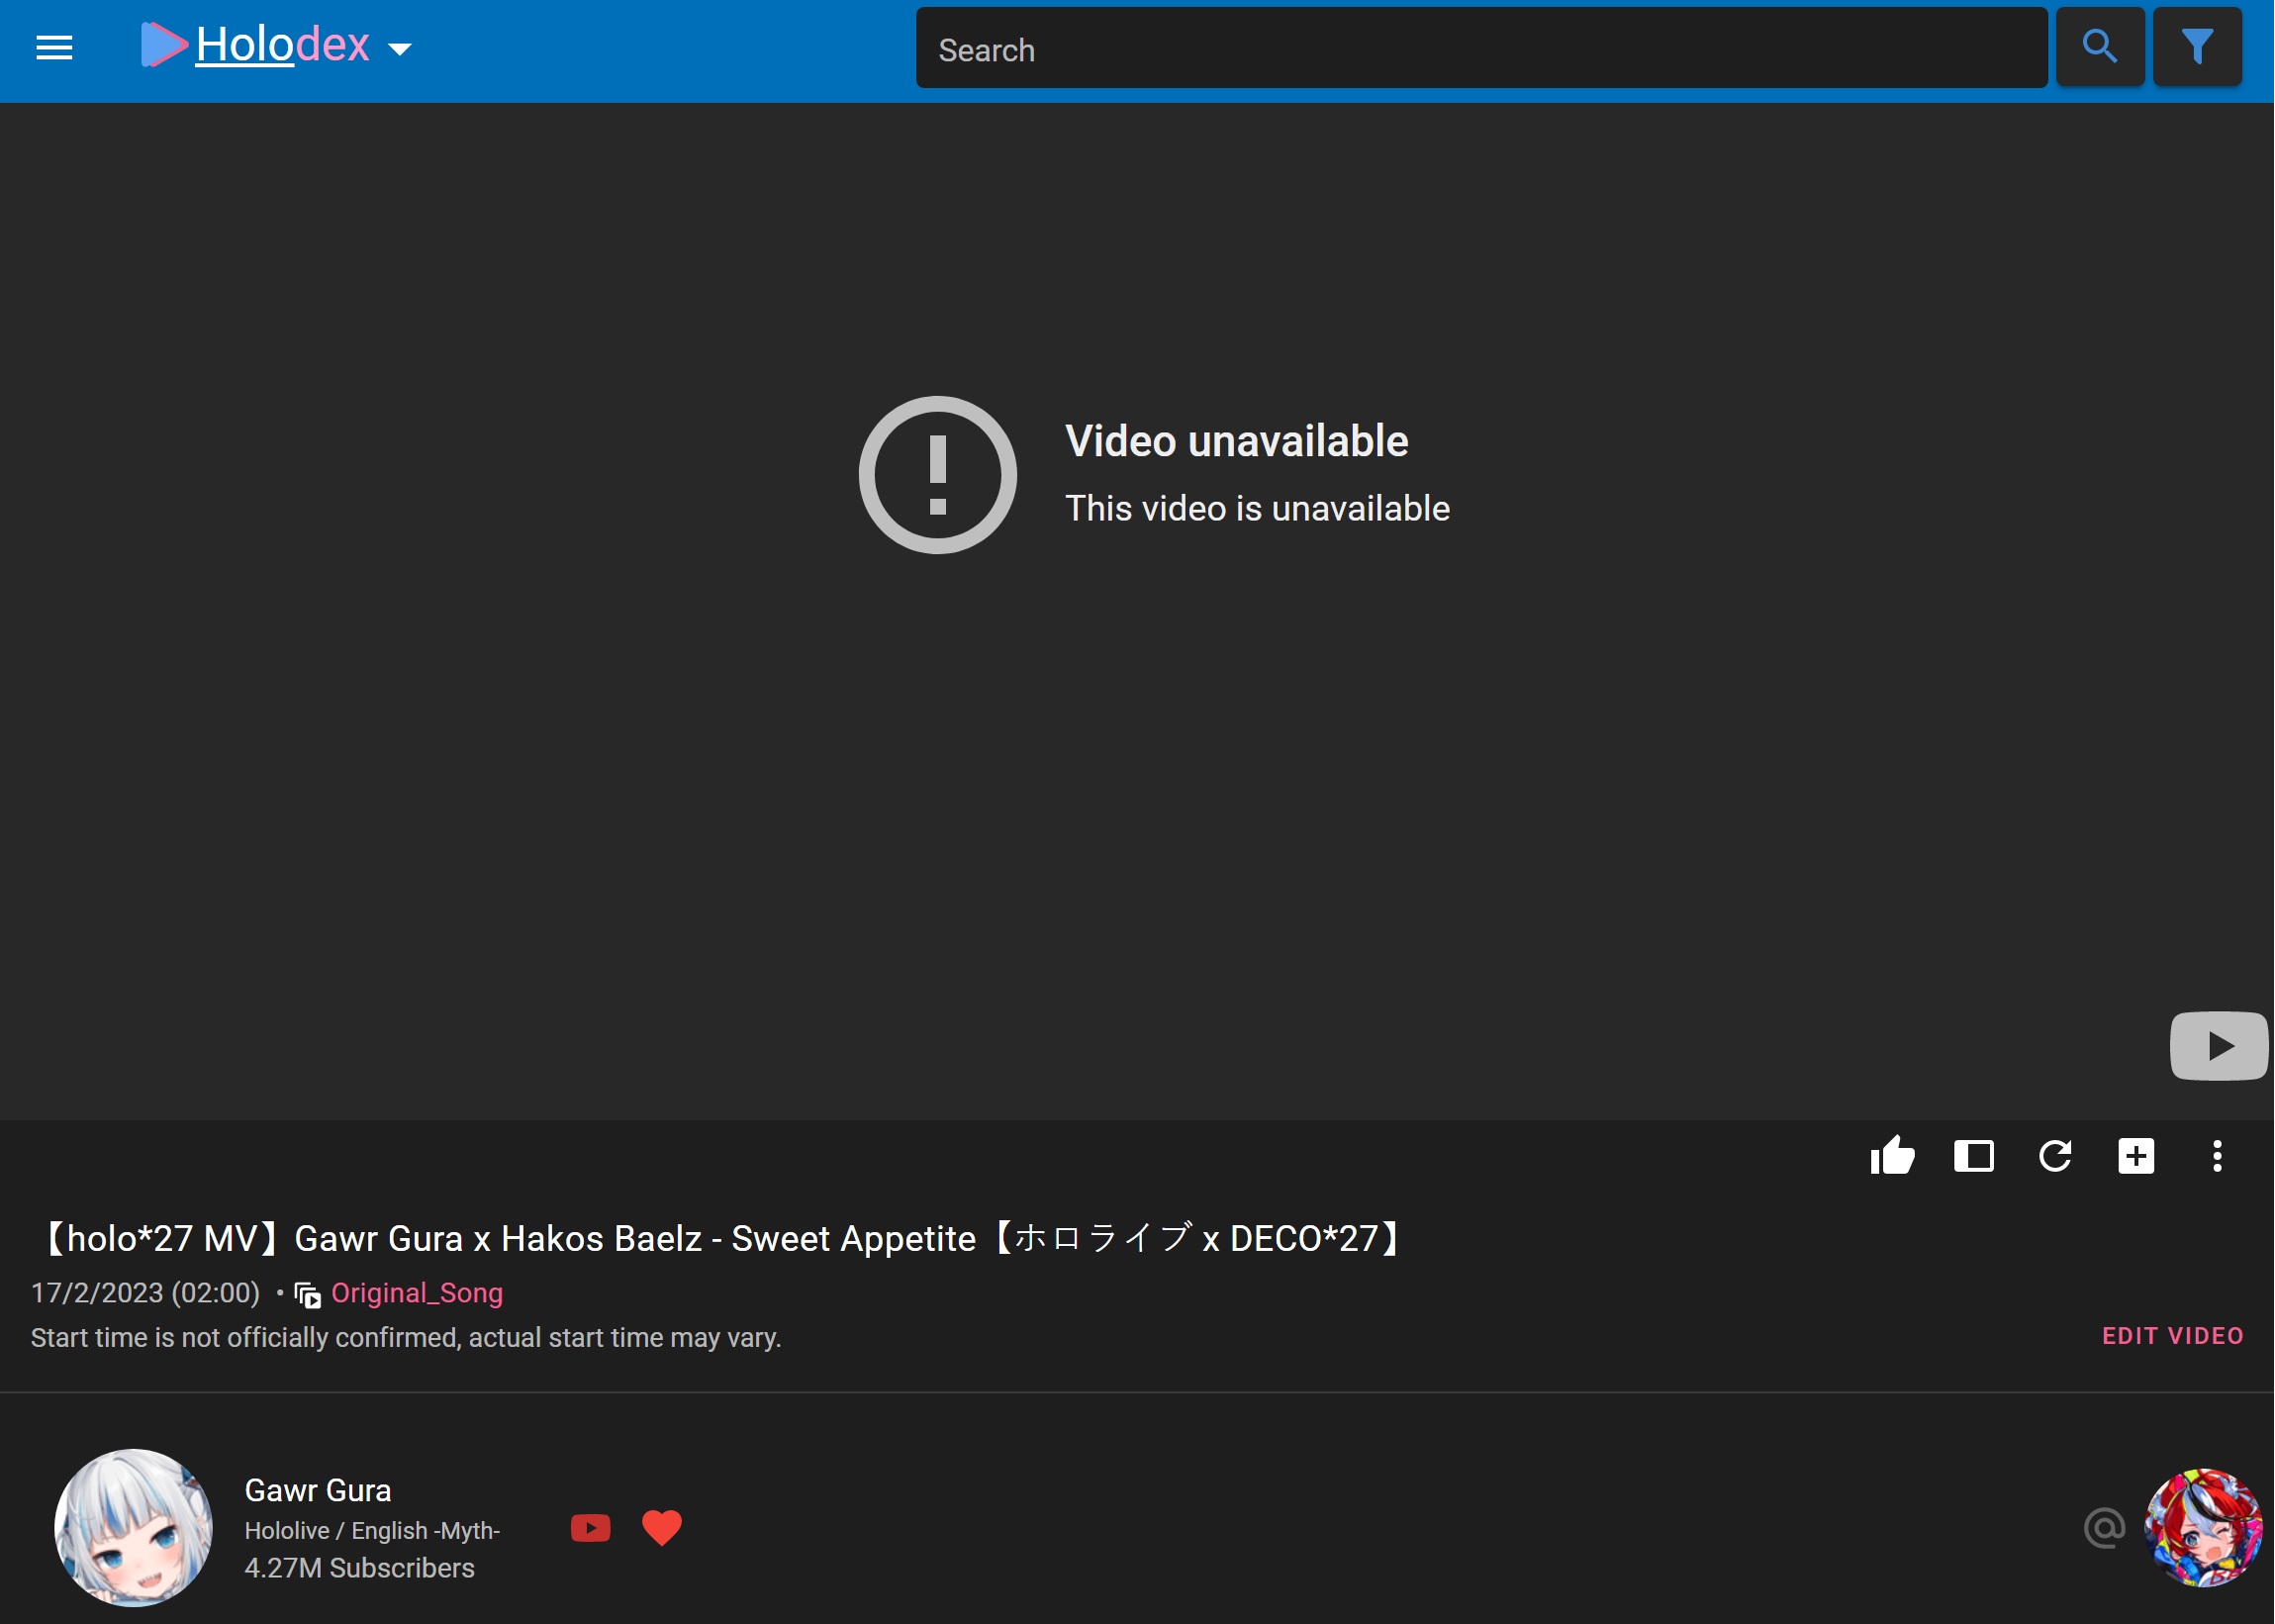This screenshot has width=2275, height=1624.
Task: Expand the Holodex organization dropdown arrow
Action: [400, 49]
